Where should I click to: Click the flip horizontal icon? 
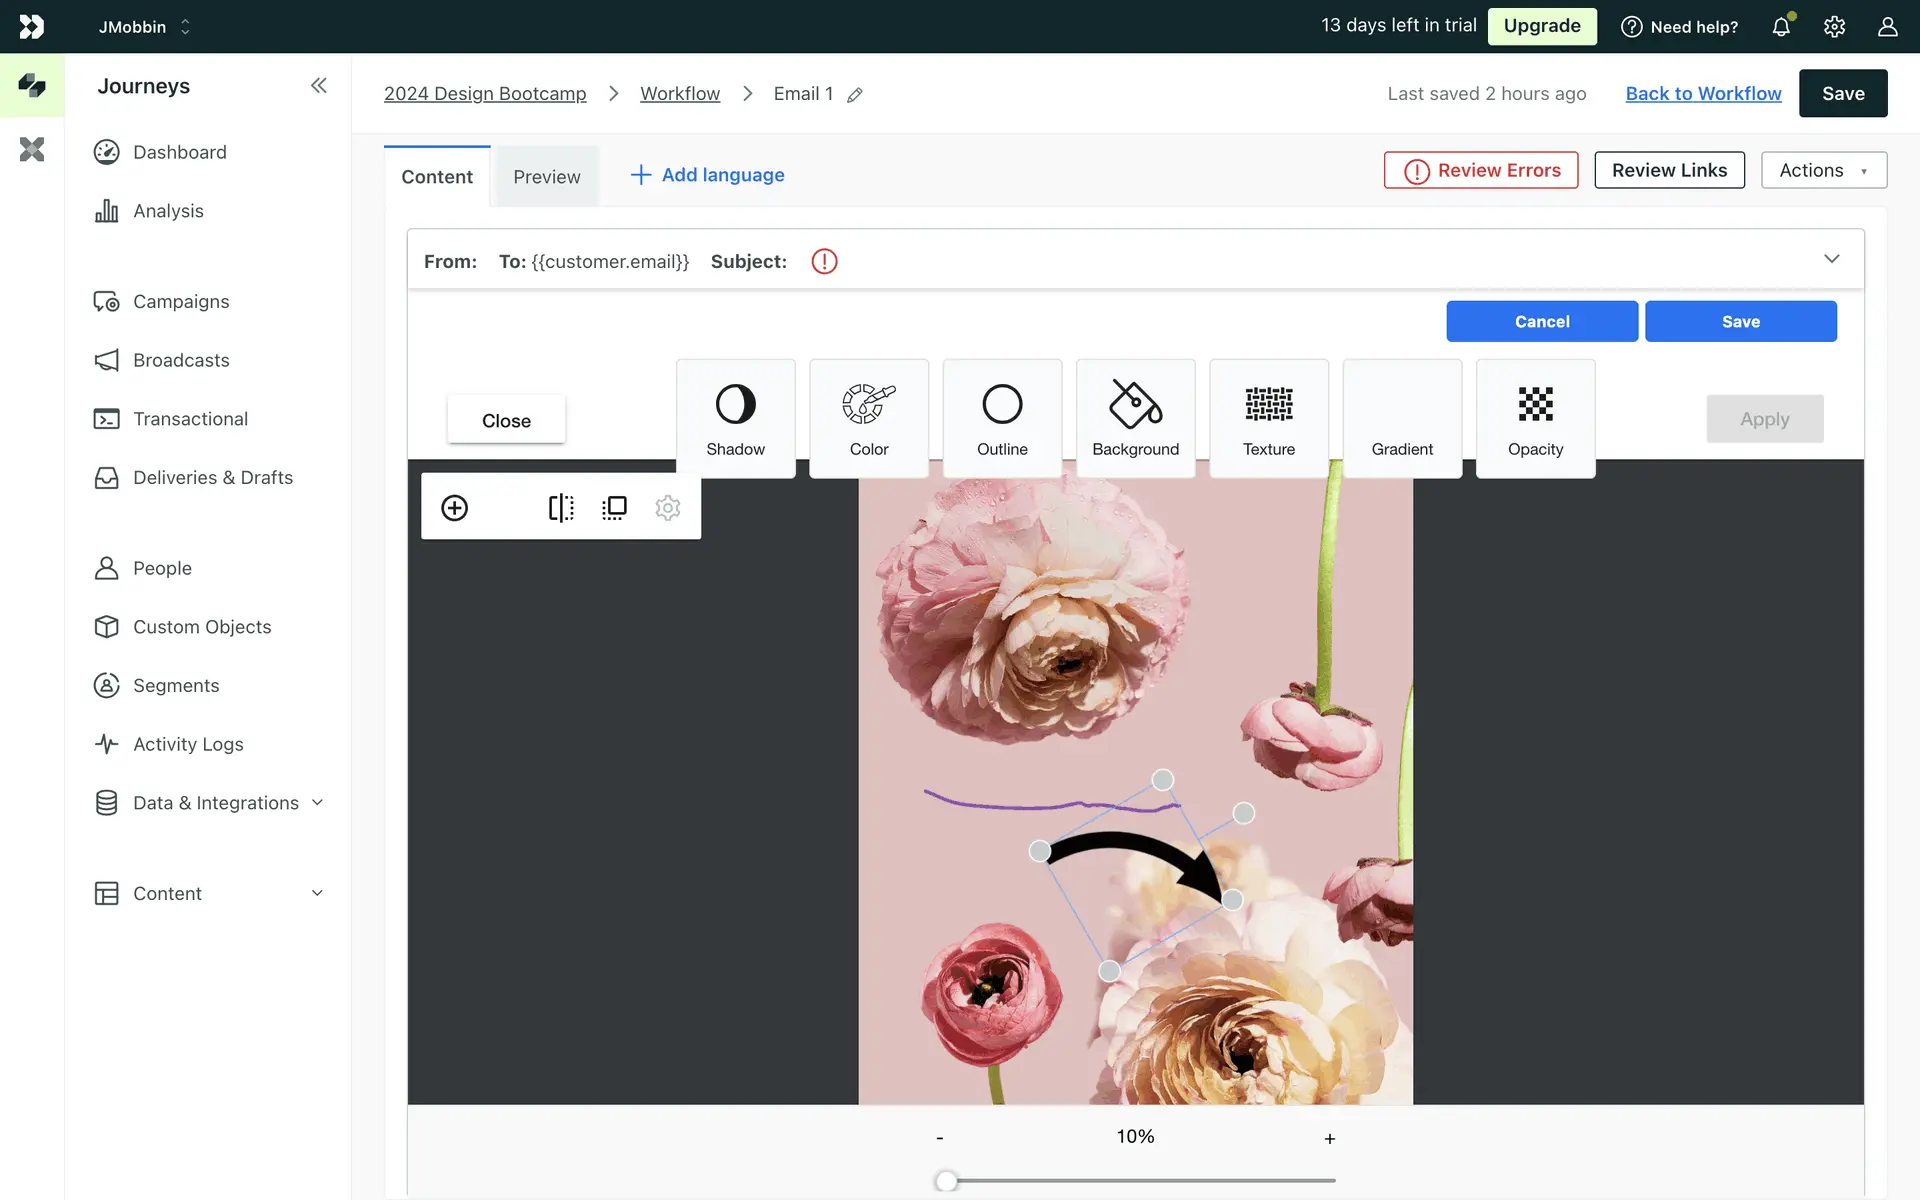[561, 508]
